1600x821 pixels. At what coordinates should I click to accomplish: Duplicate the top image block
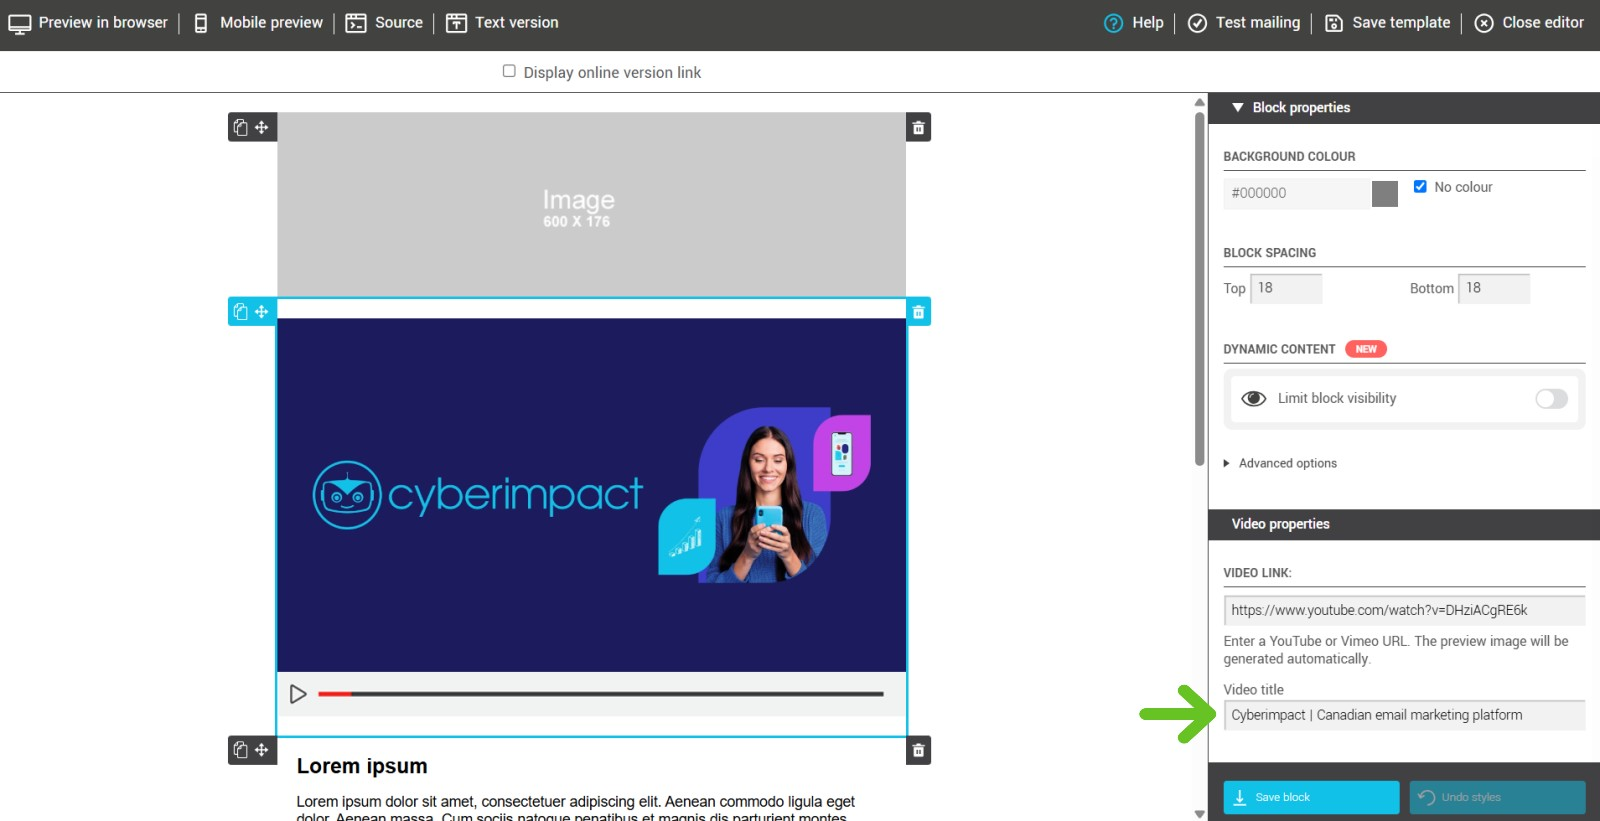(241, 128)
